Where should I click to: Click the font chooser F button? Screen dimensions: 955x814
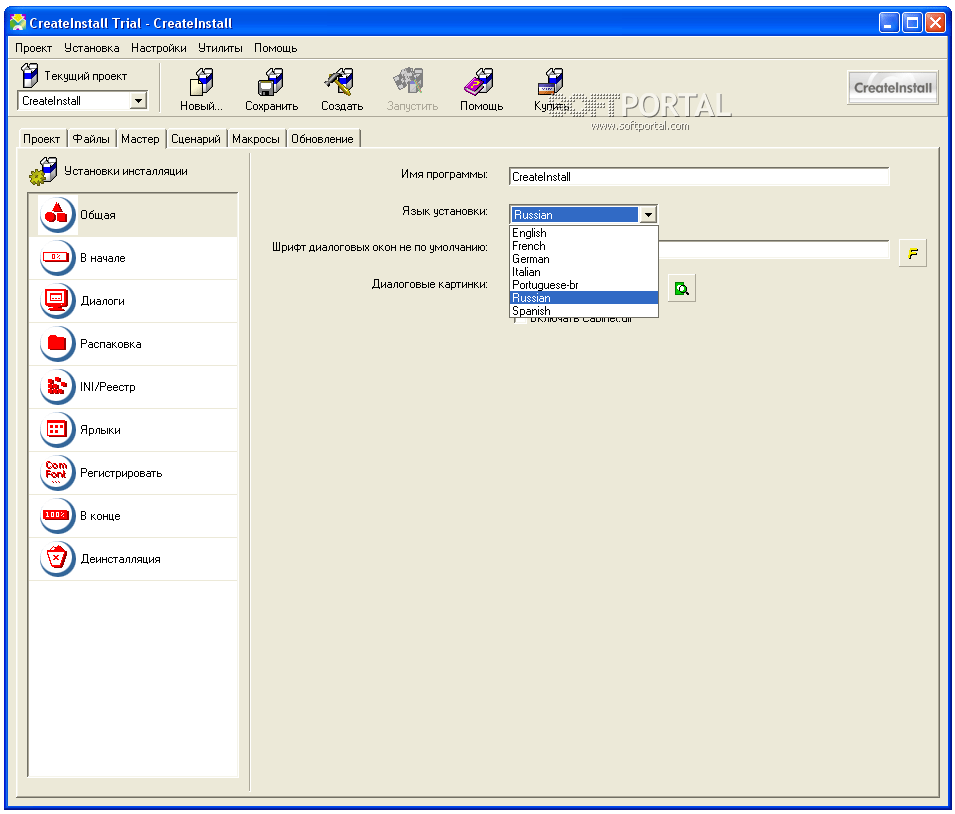pos(912,253)
